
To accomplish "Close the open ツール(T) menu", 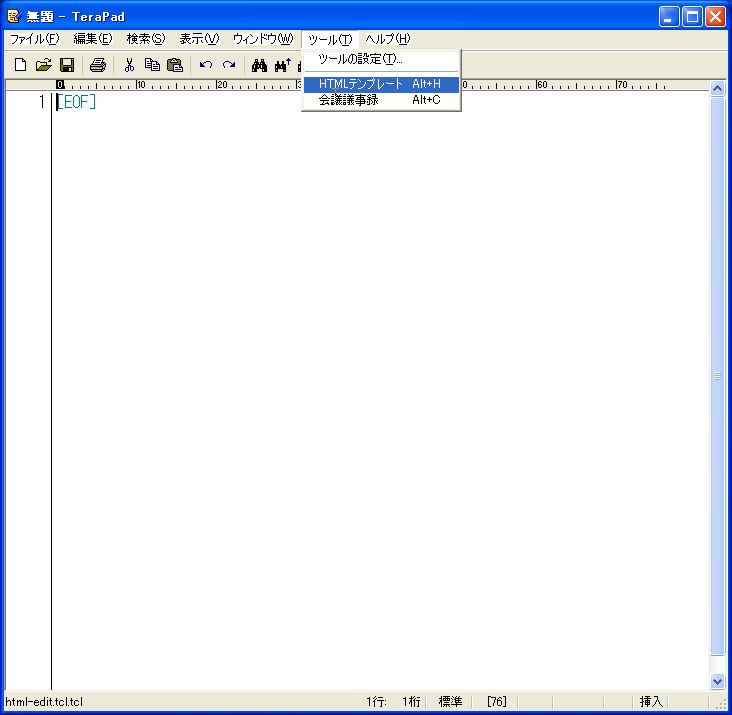I will point(330,39).
